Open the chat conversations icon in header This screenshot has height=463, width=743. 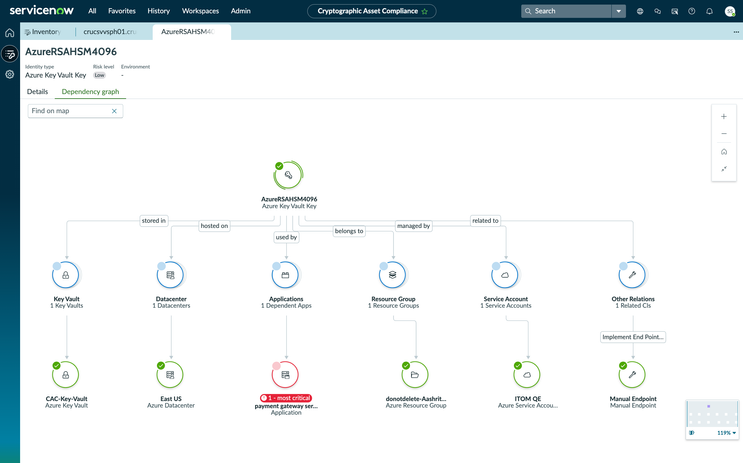[x=657, y=11]
